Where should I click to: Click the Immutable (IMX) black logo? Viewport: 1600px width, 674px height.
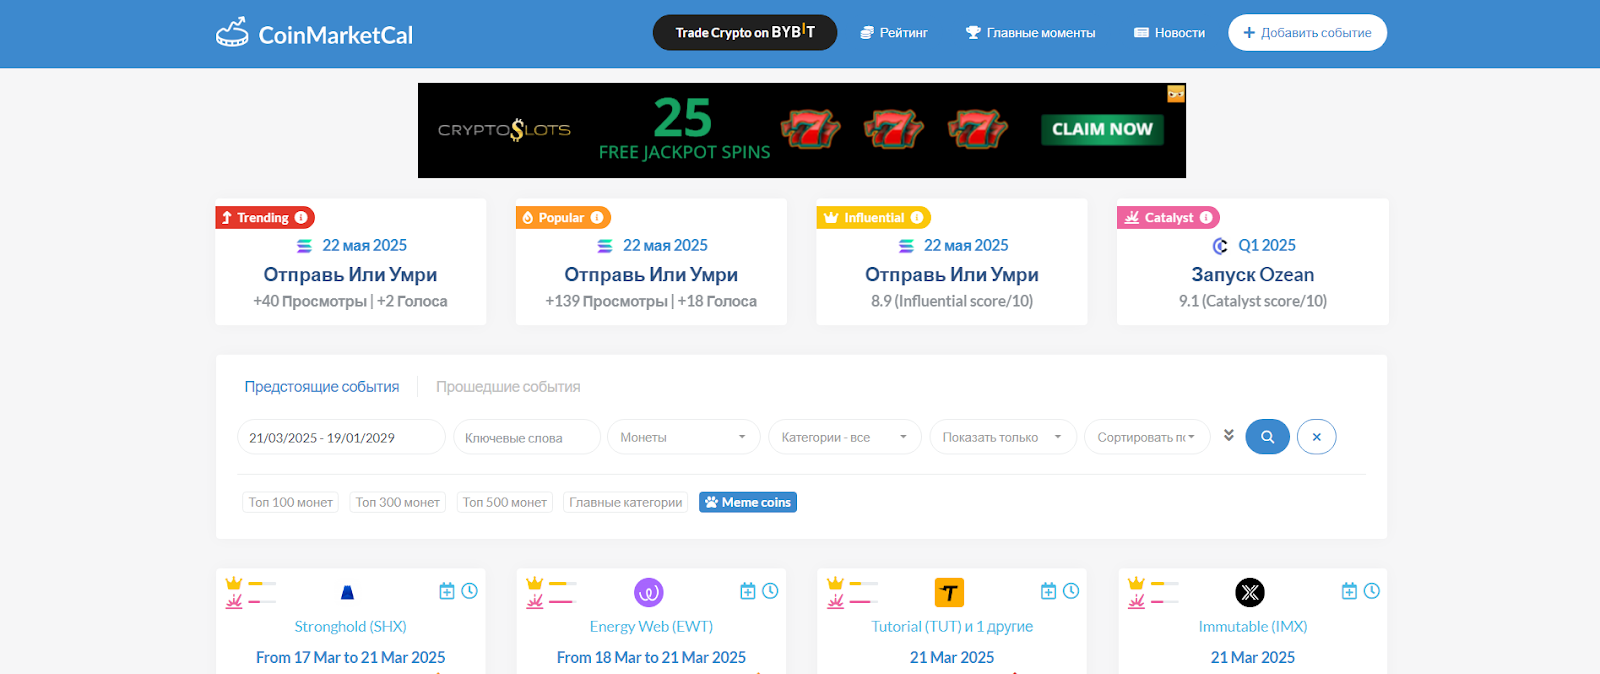tap(1250, 592)
